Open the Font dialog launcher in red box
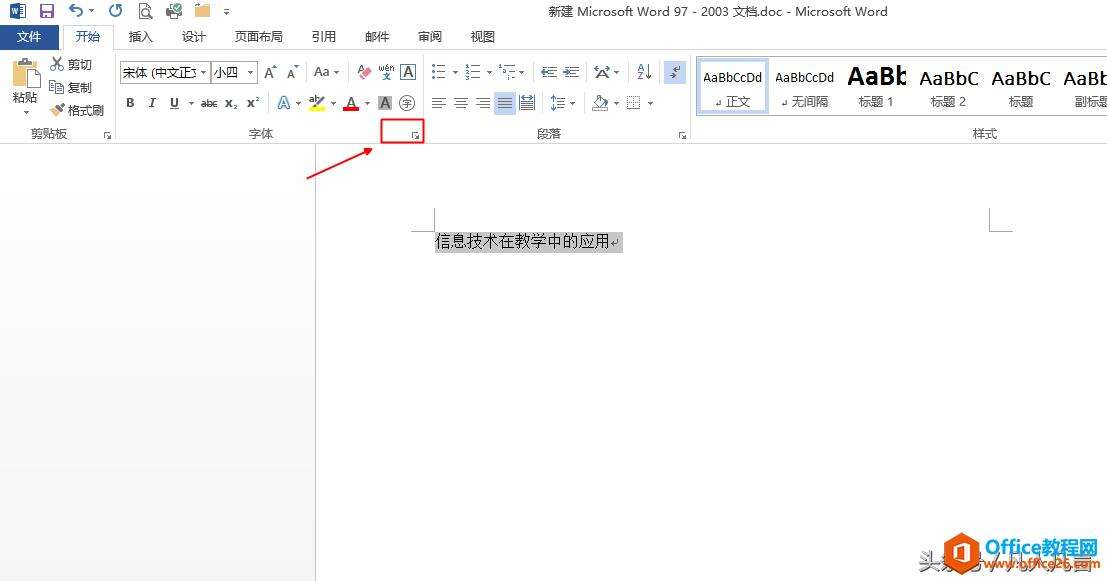This screenshot has width=1107, height=581. pos(413,135)
